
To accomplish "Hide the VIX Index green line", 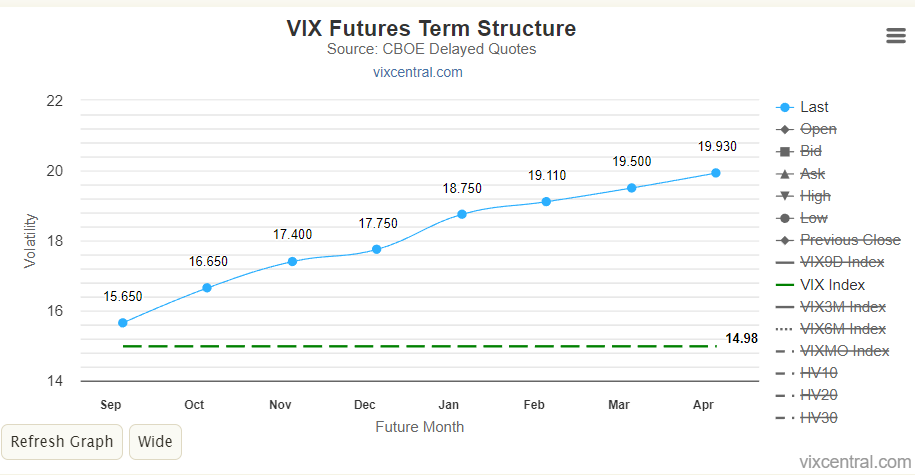I will (x=820, y=285).
